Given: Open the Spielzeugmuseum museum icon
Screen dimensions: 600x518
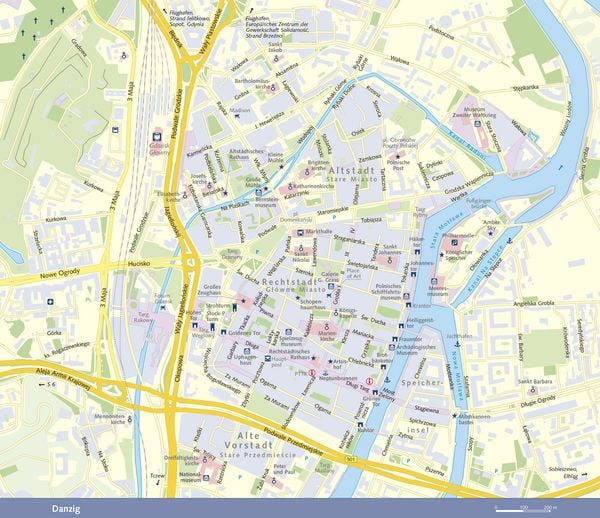Looking at the screenshot, I should click(288, 332).
